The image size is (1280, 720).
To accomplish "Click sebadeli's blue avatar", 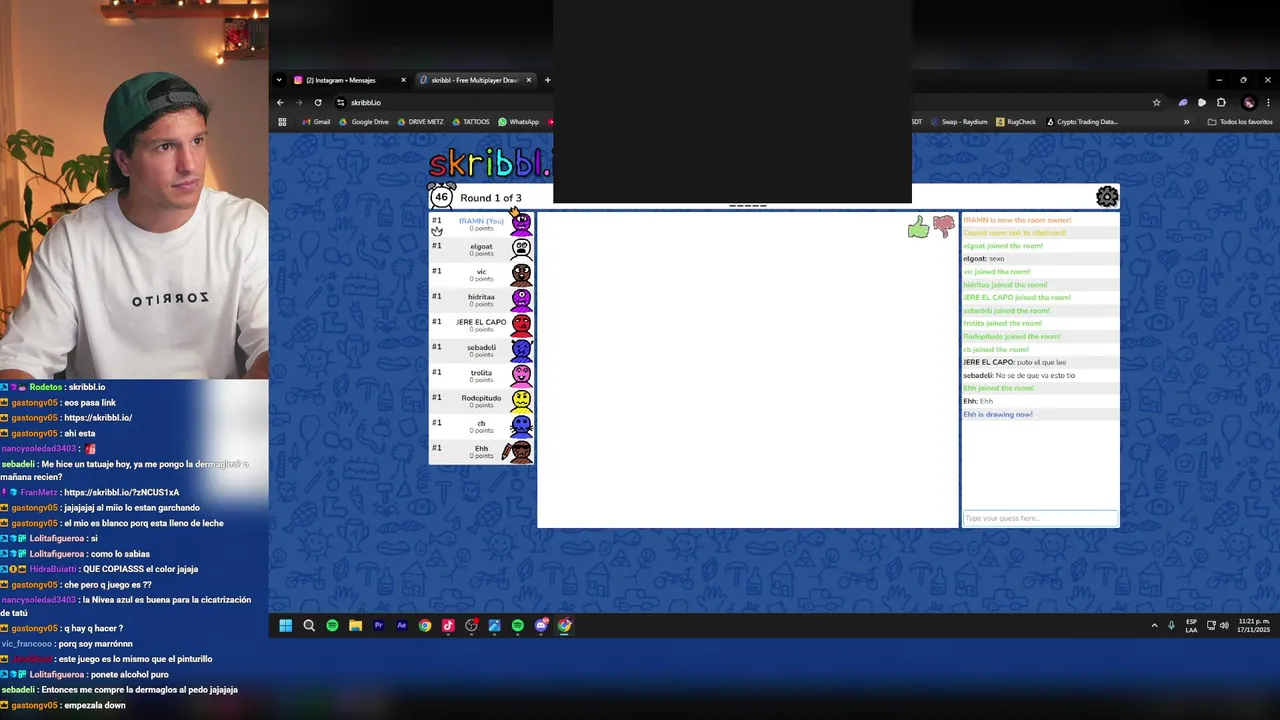I will 521,350.
